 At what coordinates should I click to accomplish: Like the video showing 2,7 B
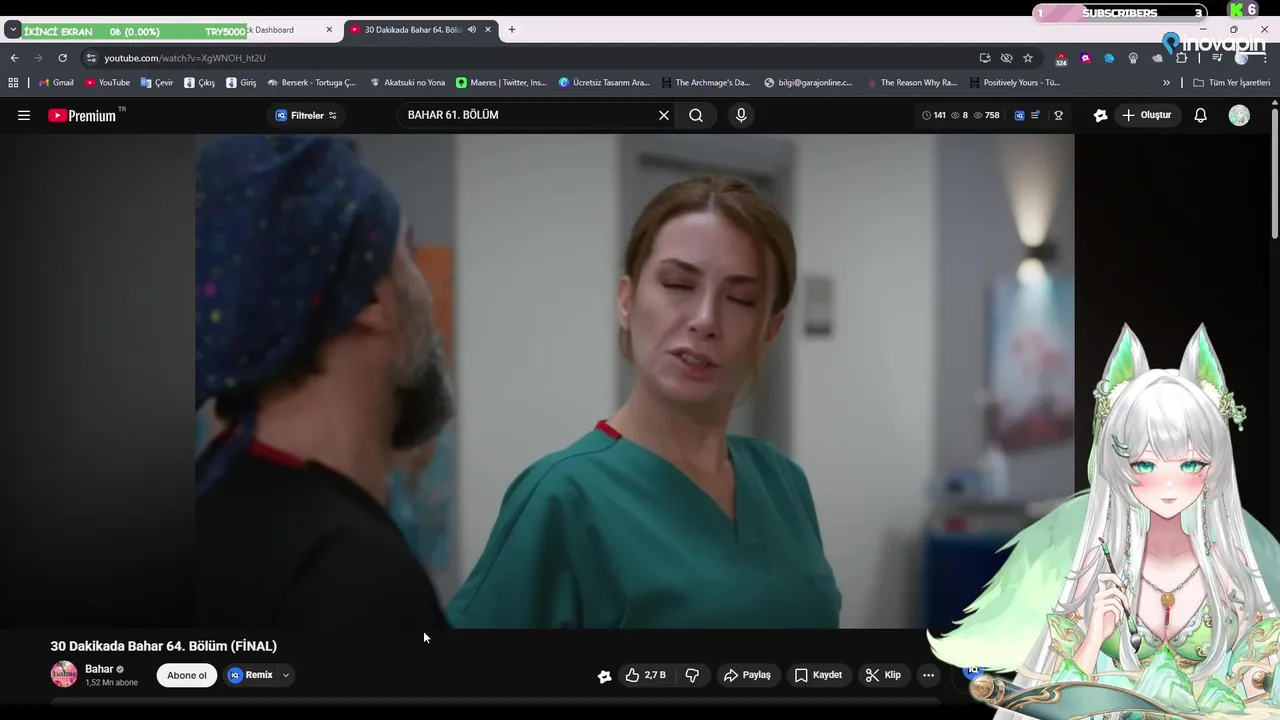click(x=646, y=675)
